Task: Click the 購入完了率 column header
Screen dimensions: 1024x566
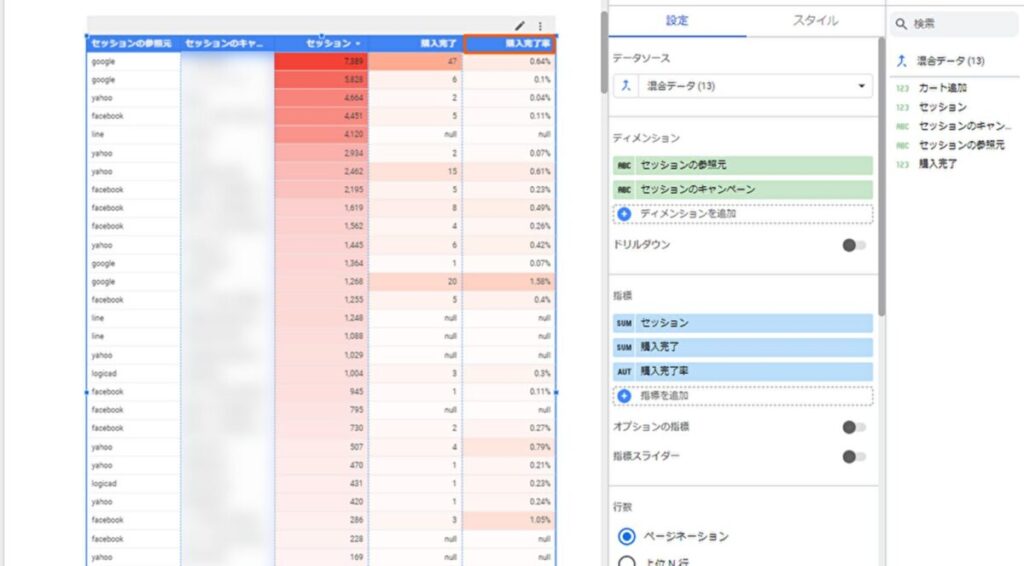Action: click(x=511, y=44)
